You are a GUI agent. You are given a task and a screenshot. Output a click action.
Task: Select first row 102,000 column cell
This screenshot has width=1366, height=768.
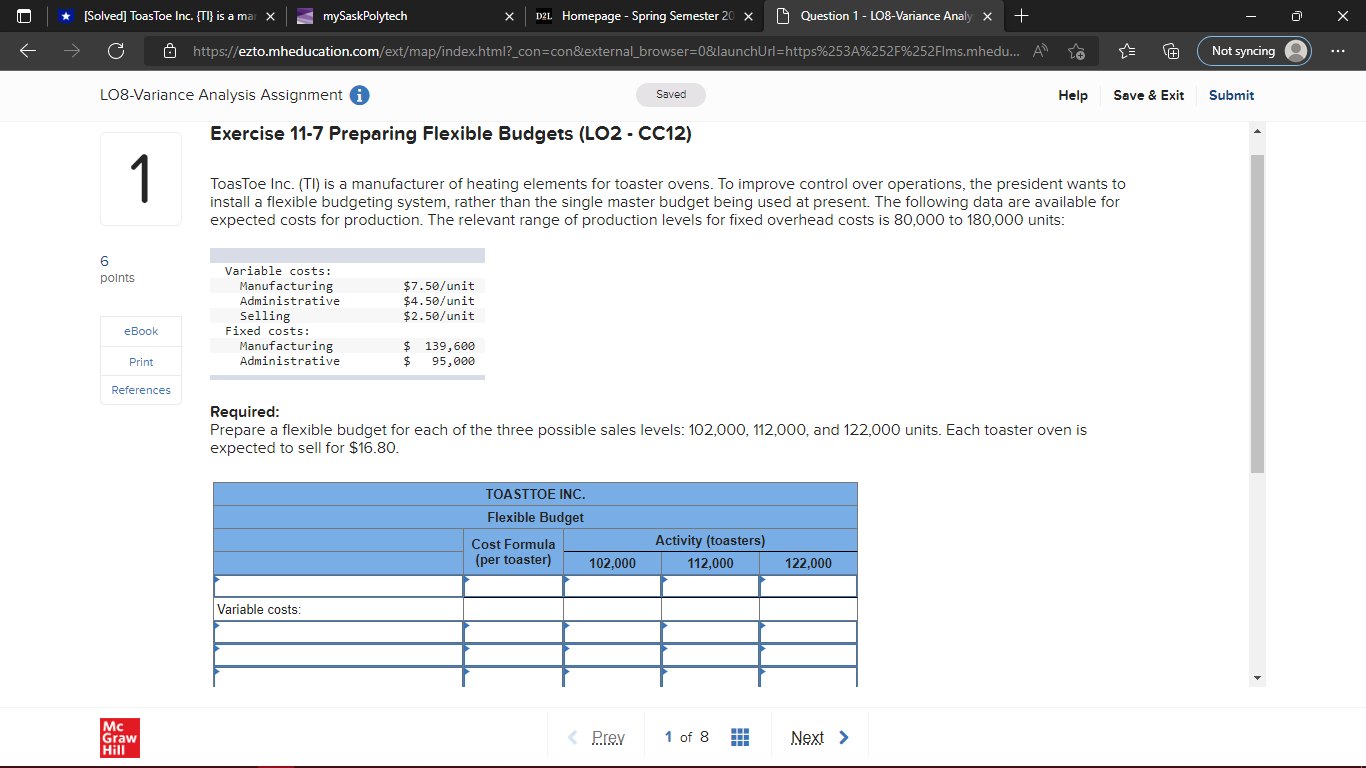click(612, 586)
